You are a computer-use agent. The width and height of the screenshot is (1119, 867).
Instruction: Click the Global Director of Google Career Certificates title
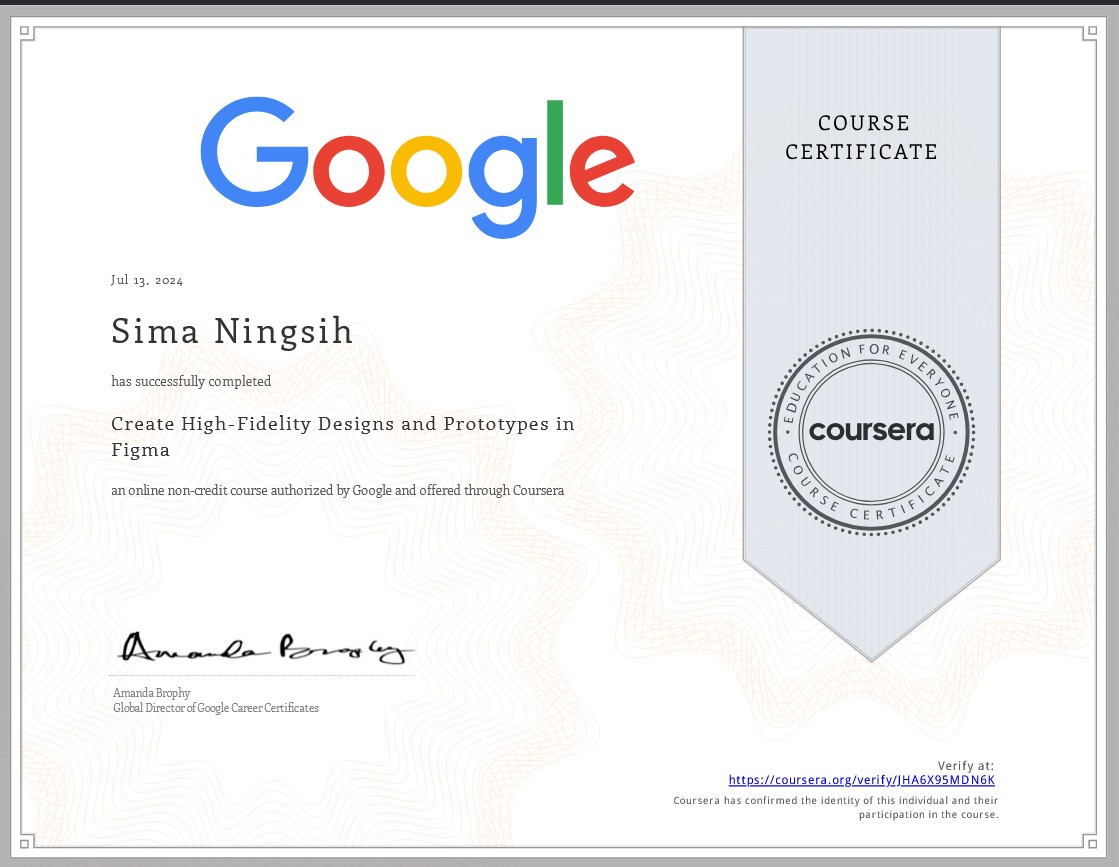point(216,708)
